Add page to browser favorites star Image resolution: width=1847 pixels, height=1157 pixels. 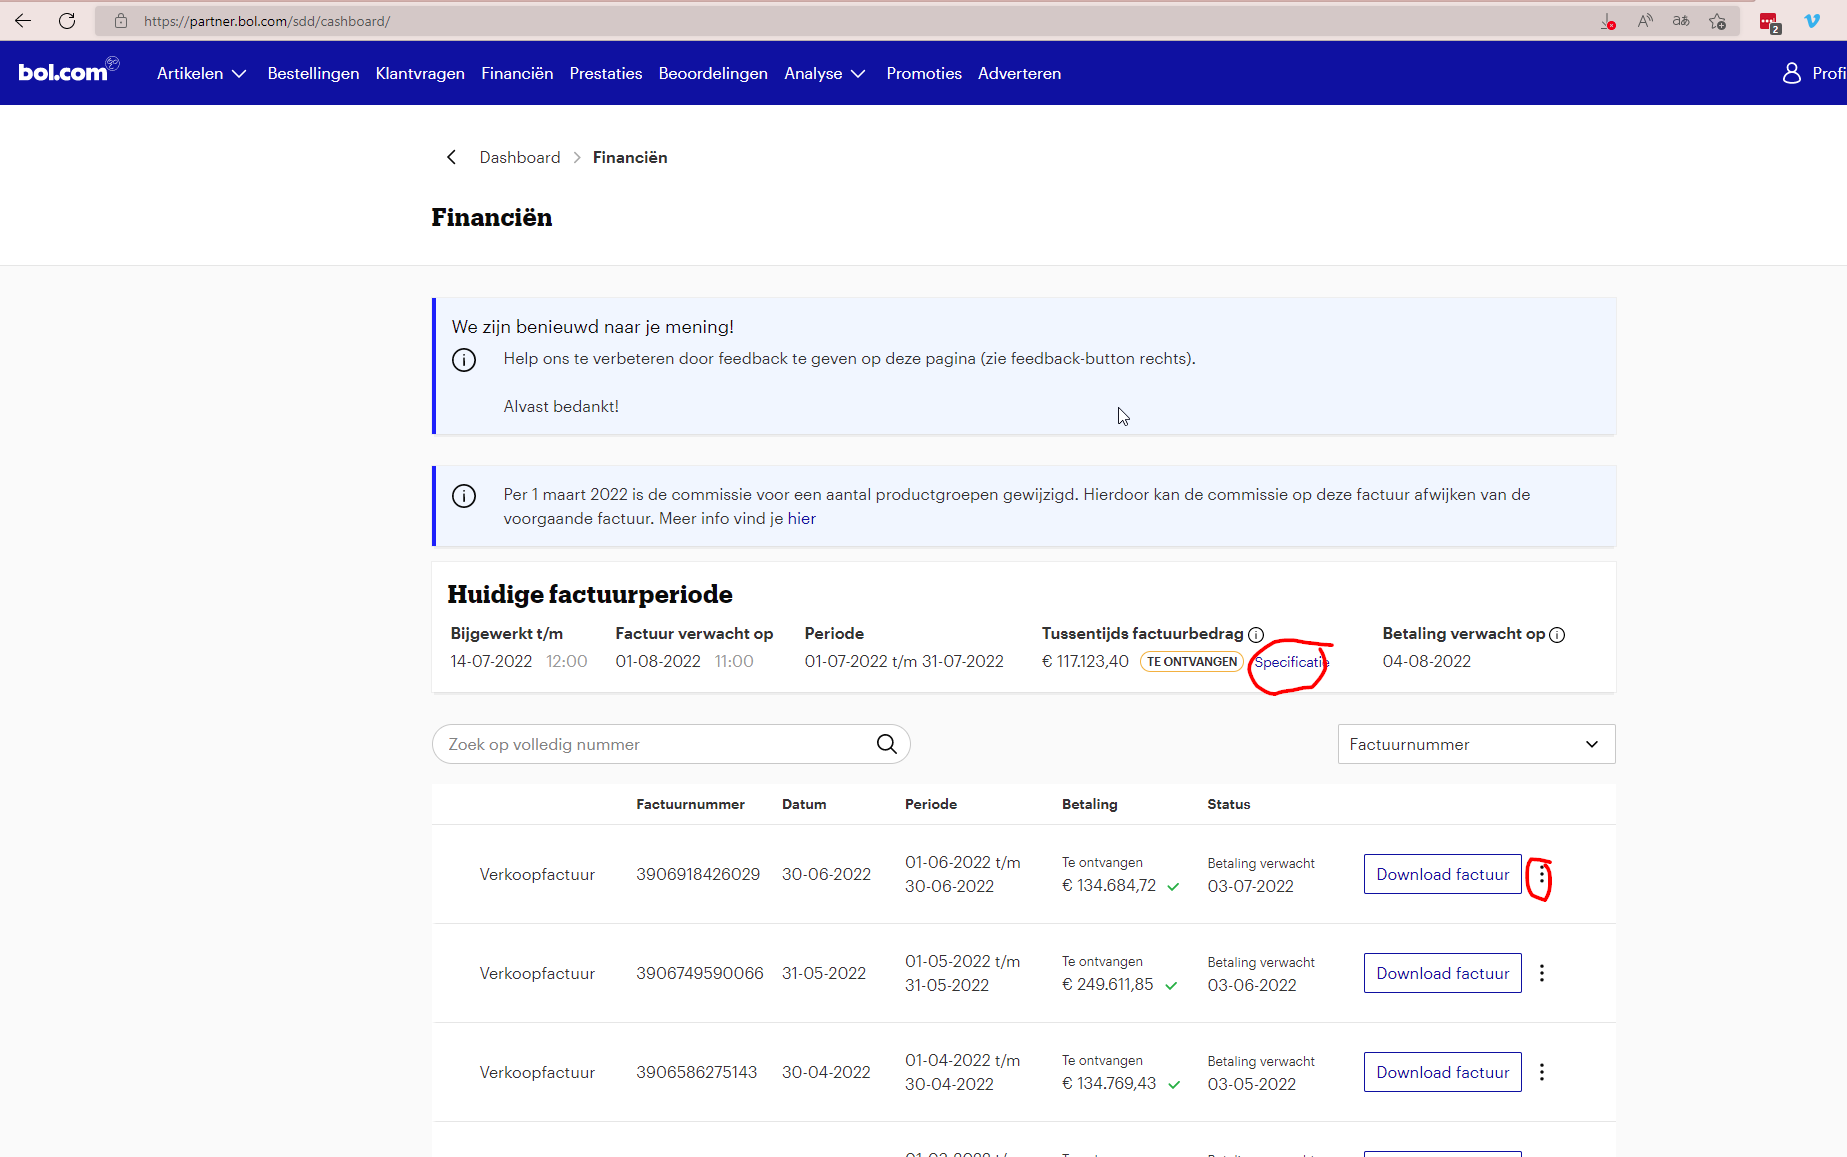1717,21
